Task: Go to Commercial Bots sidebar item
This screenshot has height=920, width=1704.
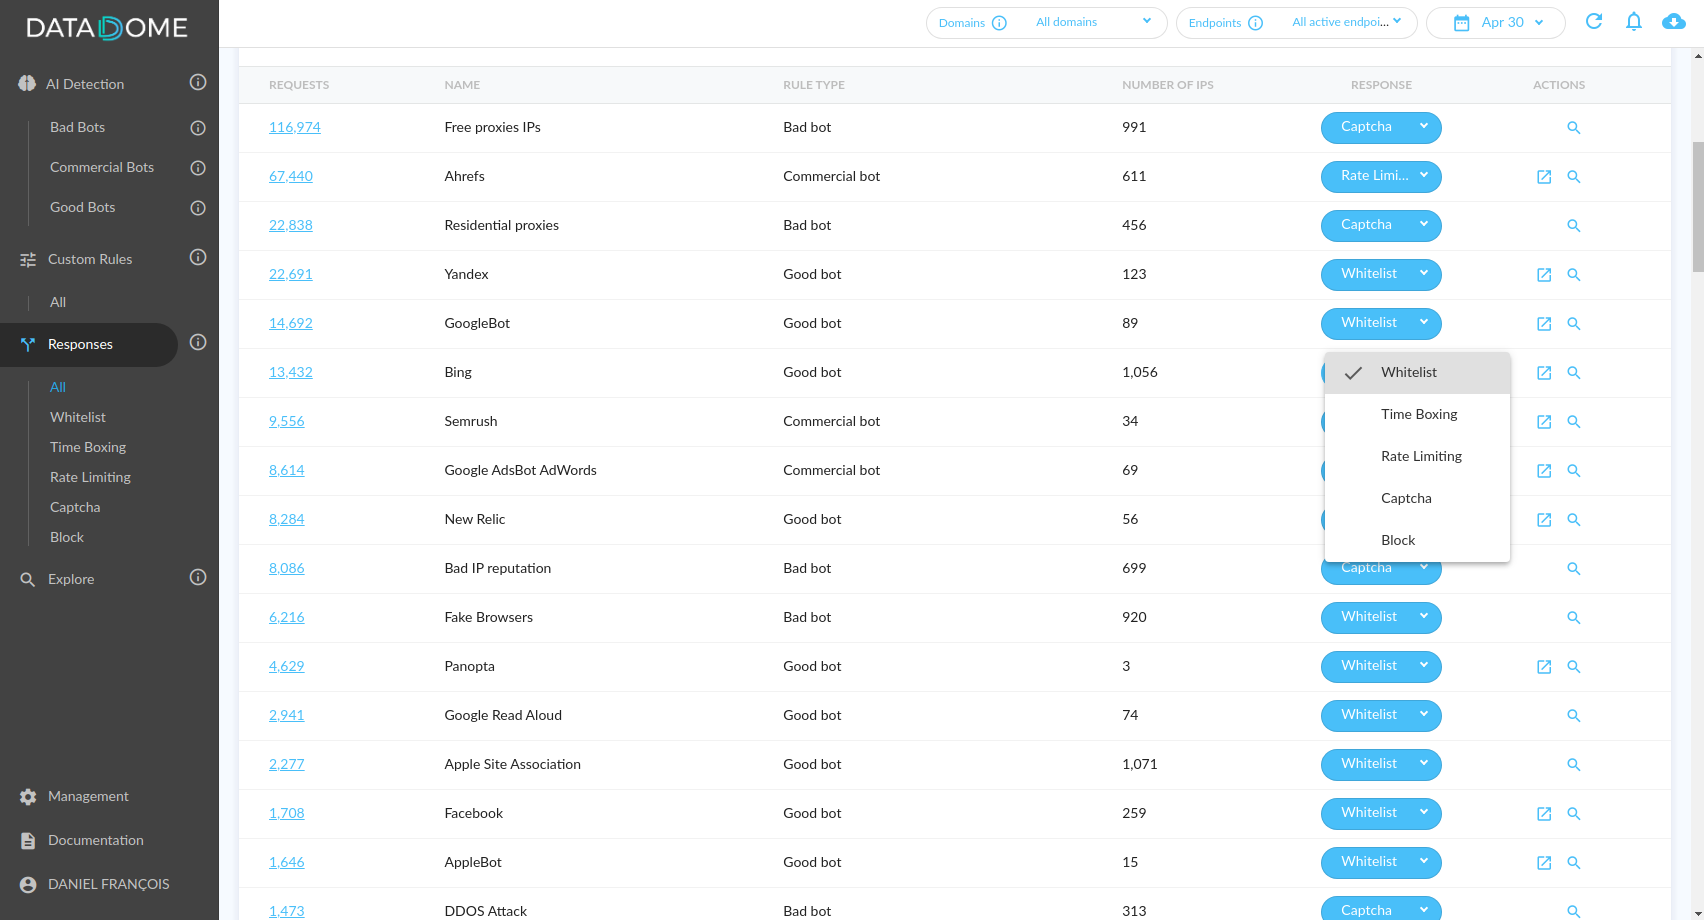Action: pyautogui.click(x=102, y=167)
